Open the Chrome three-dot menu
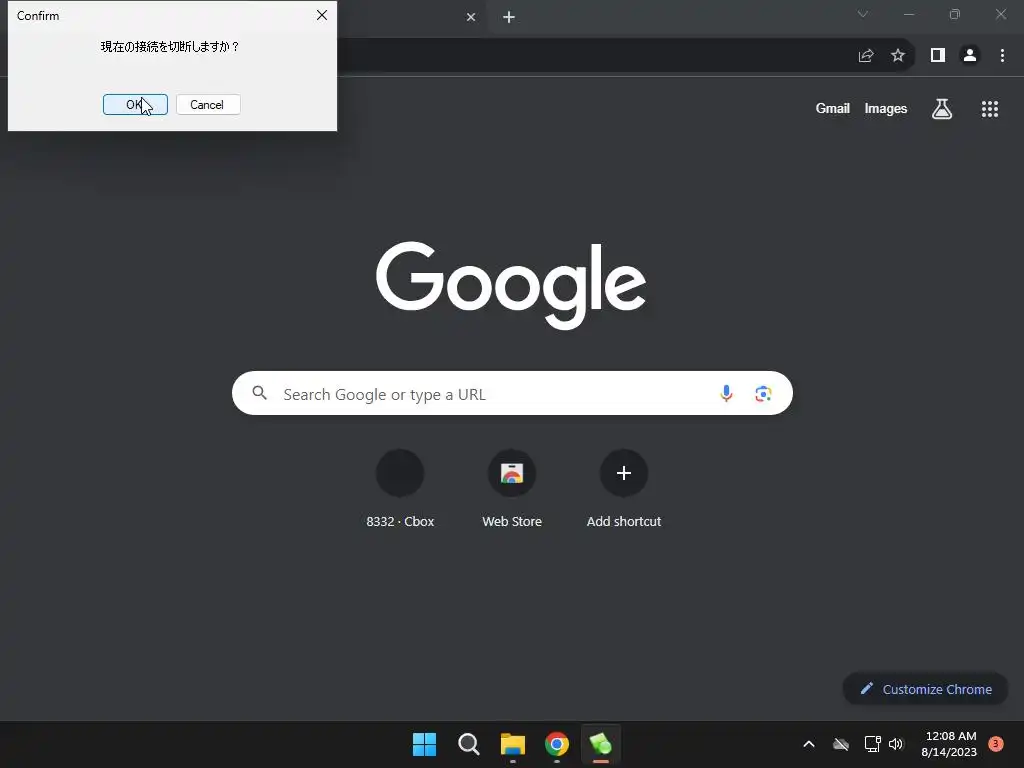 tap(1002, 56)
